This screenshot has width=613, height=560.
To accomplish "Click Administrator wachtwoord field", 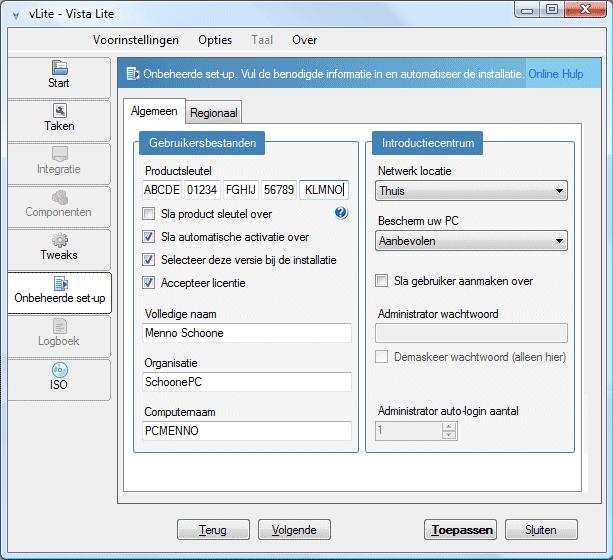I will coord(471,333).
